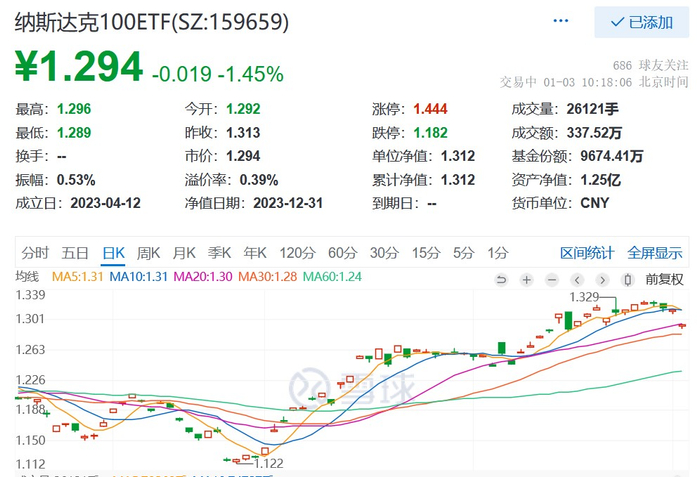Click the 成交量 value 26121手

(x=592, y=109)
